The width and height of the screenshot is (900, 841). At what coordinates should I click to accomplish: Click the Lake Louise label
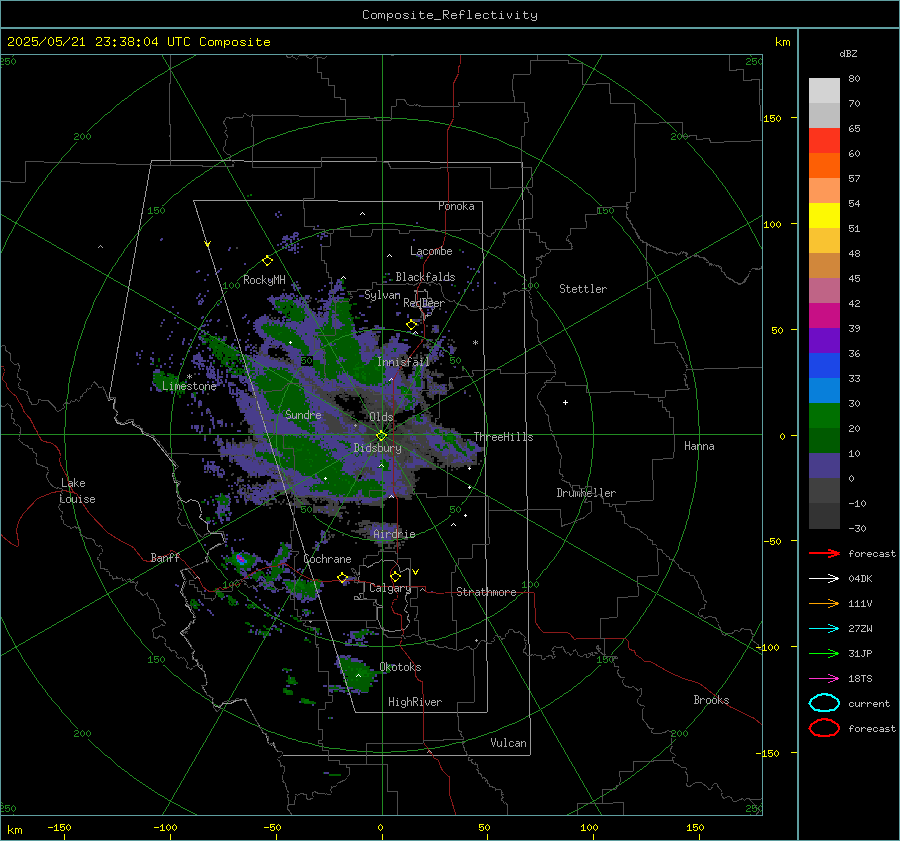pos(78,491)
